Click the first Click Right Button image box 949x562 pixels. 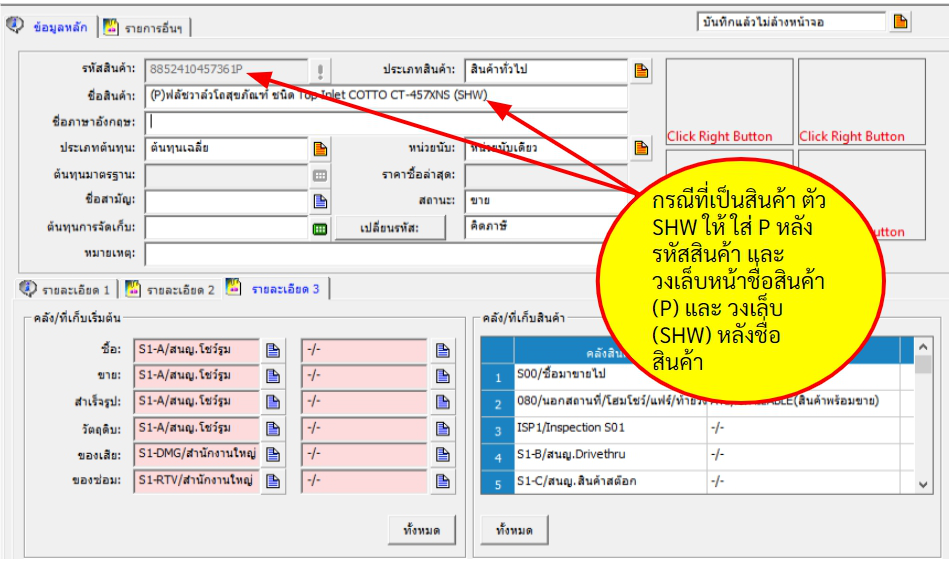tap(729, 102)
